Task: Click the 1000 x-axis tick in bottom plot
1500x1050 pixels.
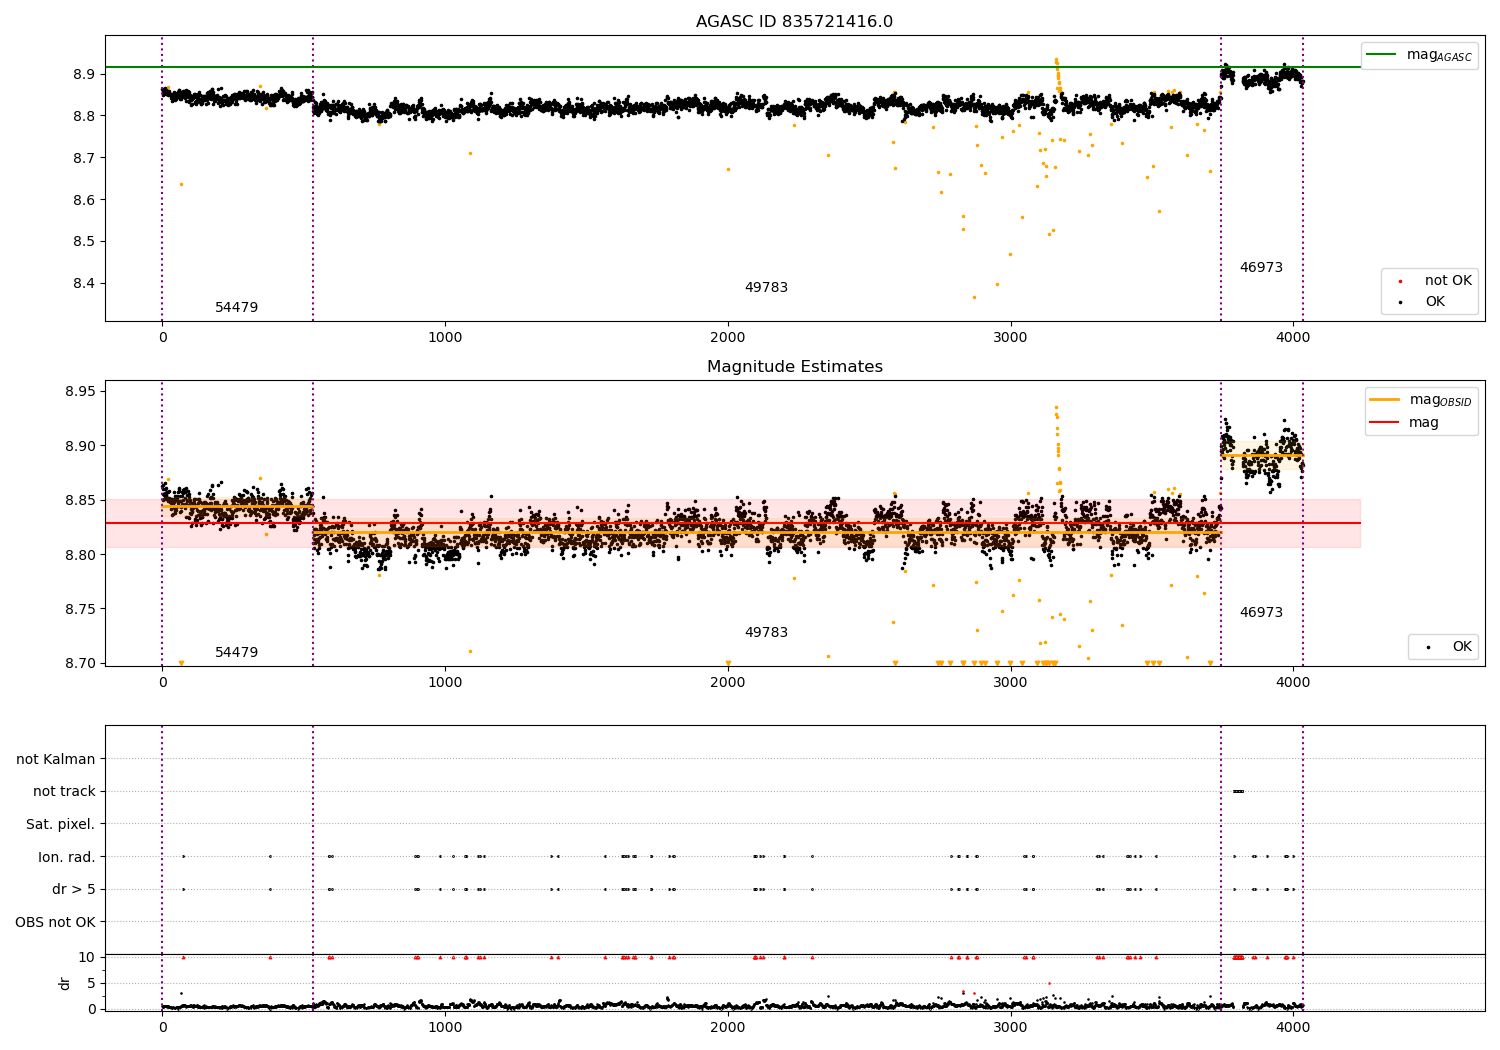Action: click(x=445, y=1027)
